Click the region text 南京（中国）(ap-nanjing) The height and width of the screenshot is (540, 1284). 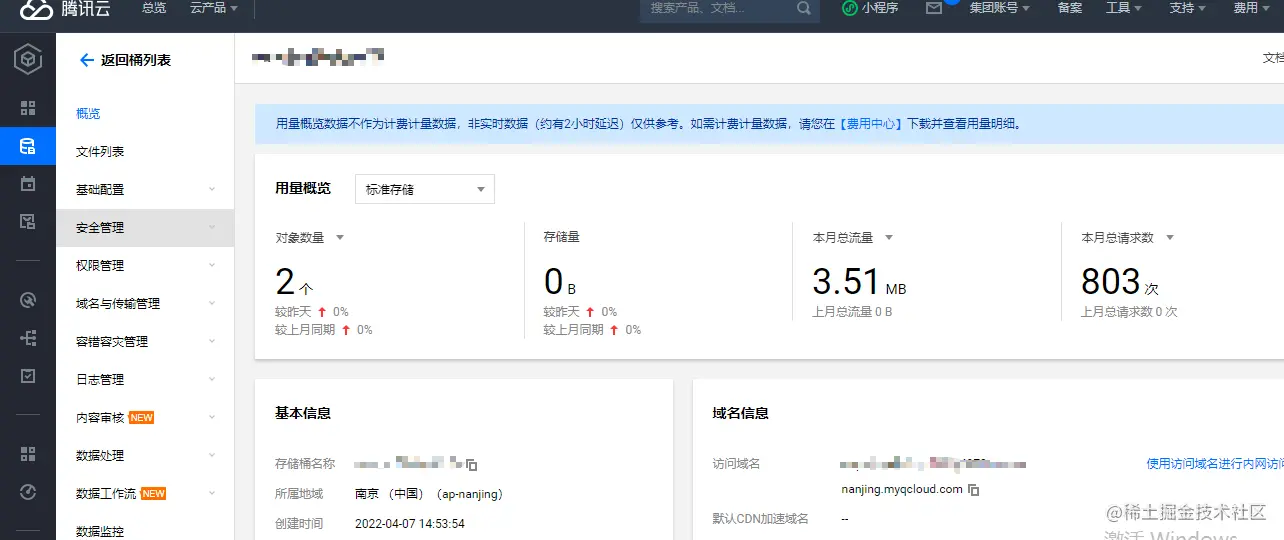[x=429, y=494]
